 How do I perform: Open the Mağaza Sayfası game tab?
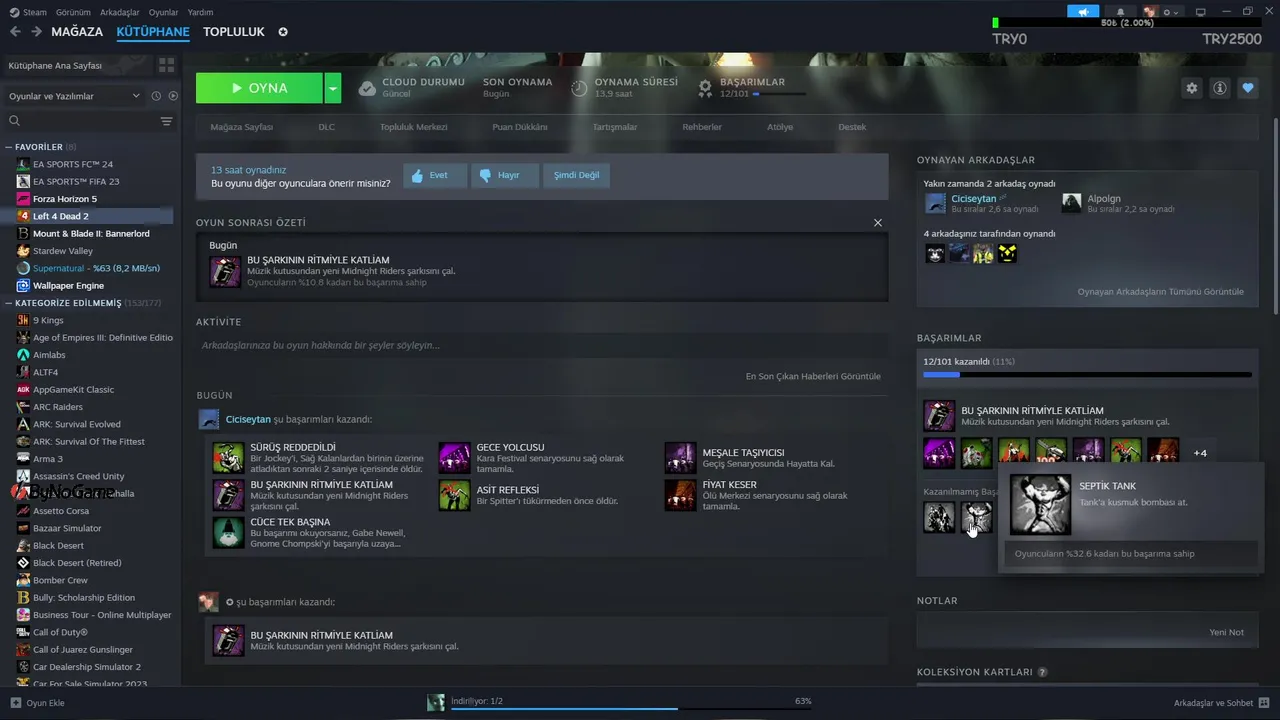(241, 127)
